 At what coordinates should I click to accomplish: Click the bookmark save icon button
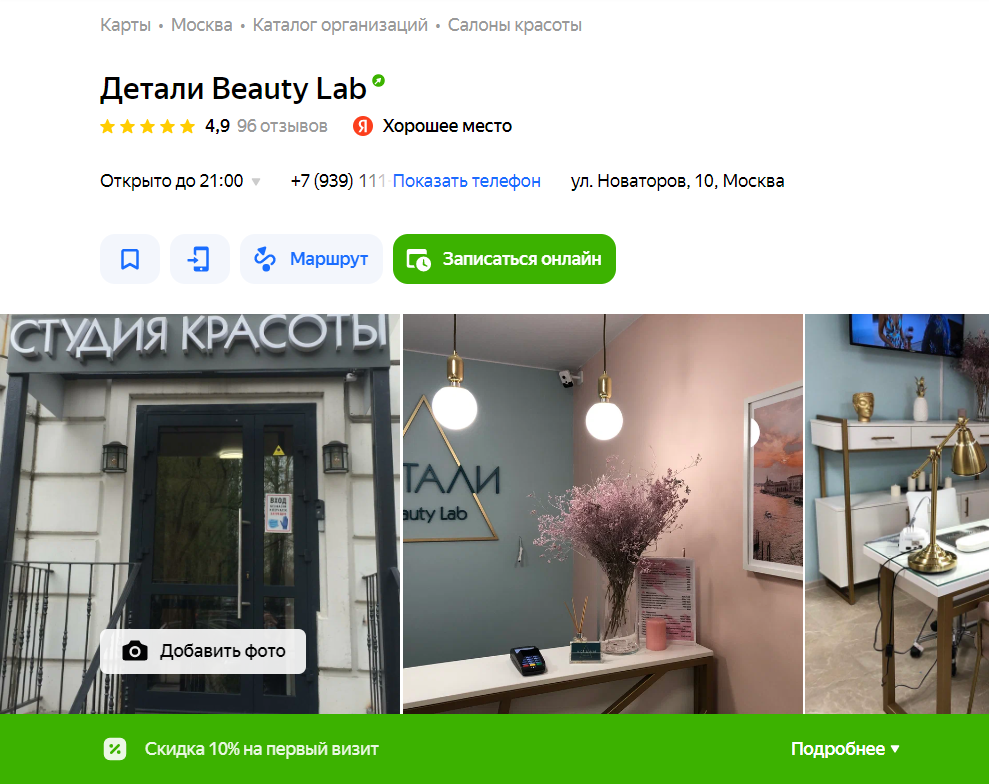tap(130, 259)
